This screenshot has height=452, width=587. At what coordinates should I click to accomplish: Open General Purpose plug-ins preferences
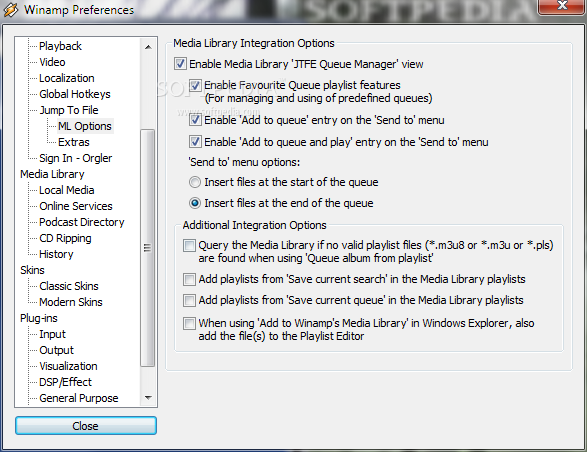click(x=79, y=398)
